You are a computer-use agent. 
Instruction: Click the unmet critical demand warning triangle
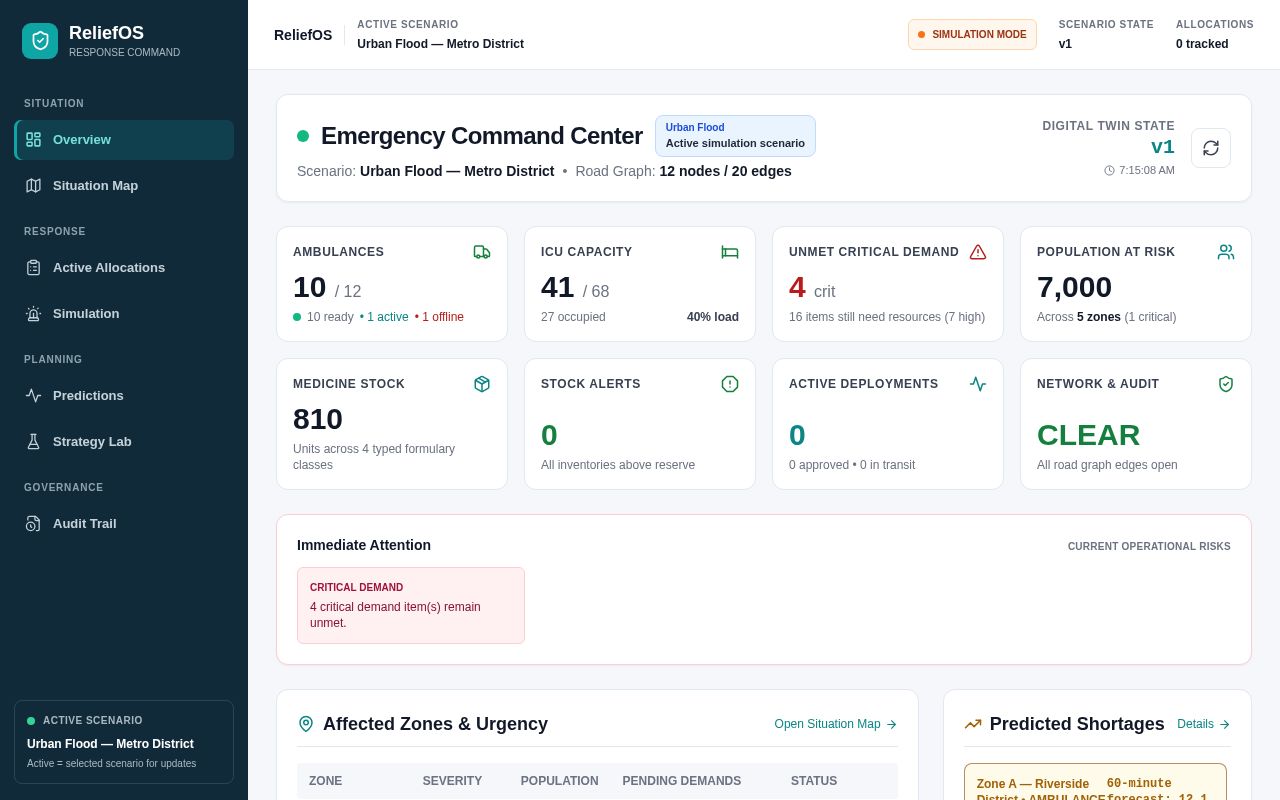tap(978, 252)
